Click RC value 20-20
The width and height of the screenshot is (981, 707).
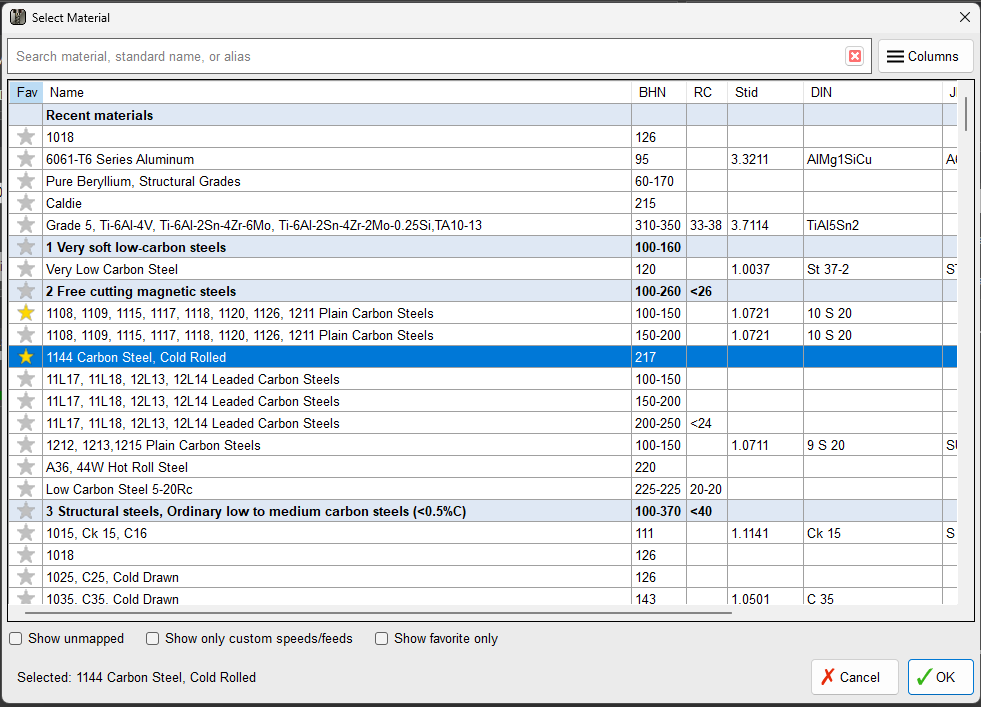tap(706, 489)
